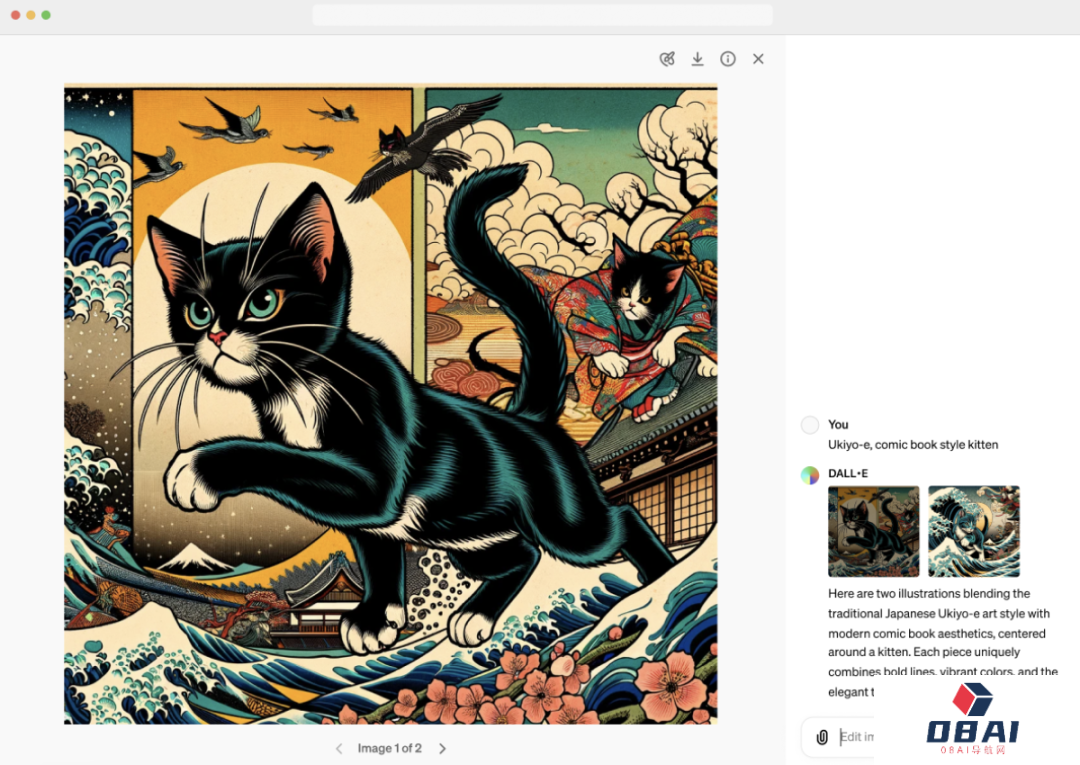Click the prompt text Ukiyo-e comic book style kitten
Viewport: 1080px width, 765px height.
click(913, 445)
